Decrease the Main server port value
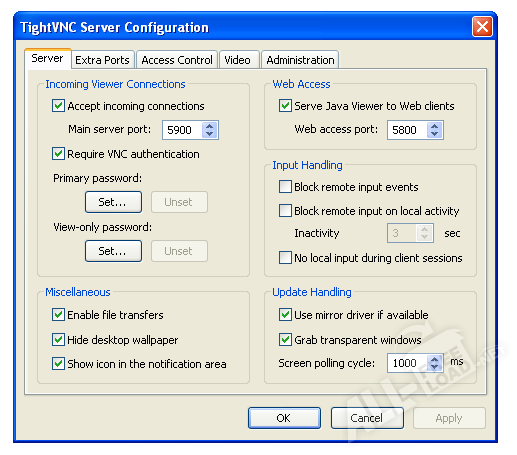The width and height of the screenshot is (517, 455). [x=209, y=134]
